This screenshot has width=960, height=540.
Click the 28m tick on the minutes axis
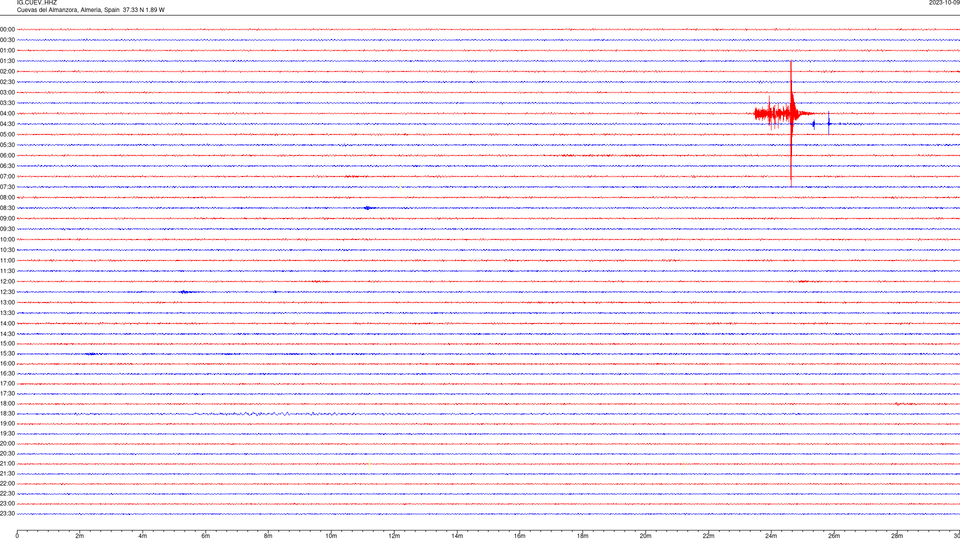(x=897, y=536)
